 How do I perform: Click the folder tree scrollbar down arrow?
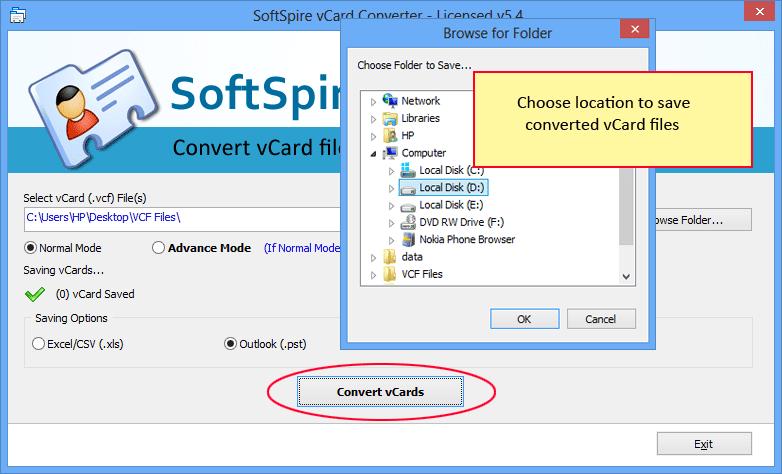click(626, 276)
